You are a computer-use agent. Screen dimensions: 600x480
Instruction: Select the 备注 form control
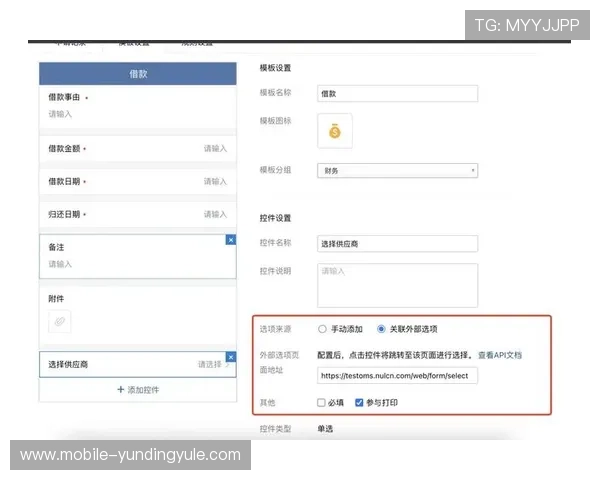[138, 256]
